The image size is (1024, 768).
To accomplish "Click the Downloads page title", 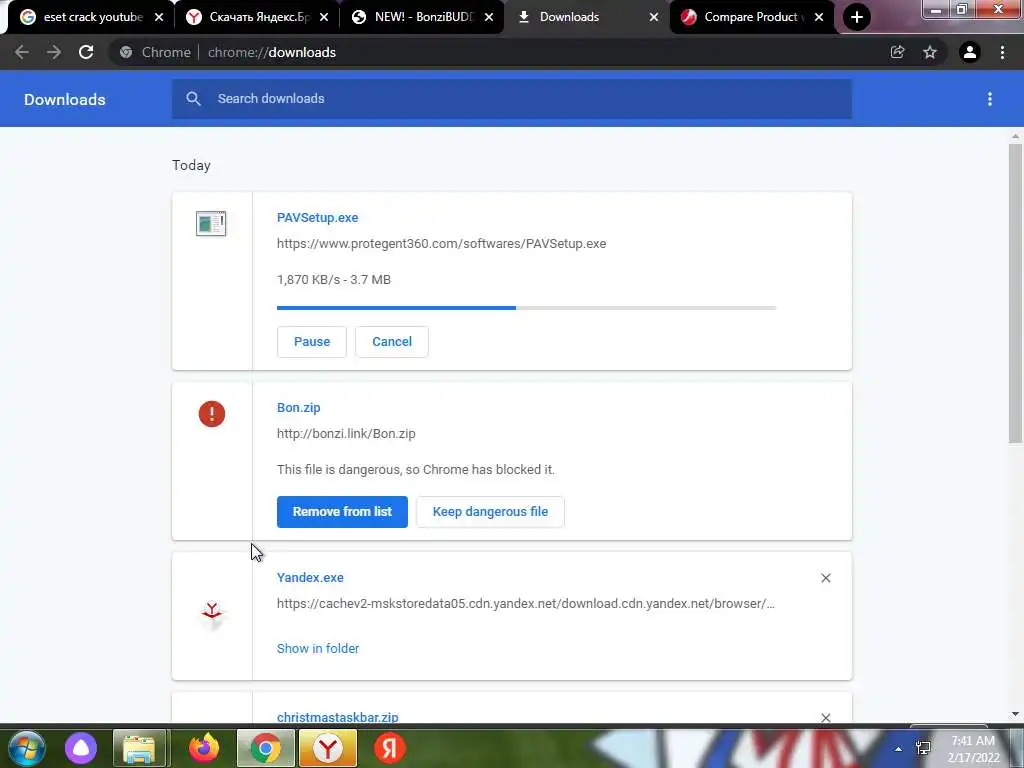I will pyautogui.click(x=65, y=99).
